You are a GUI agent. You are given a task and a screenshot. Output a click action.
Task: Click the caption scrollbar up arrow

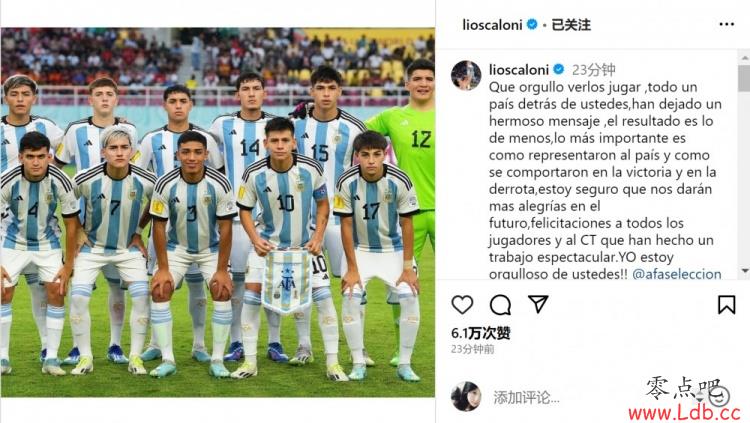coord(745,58)
